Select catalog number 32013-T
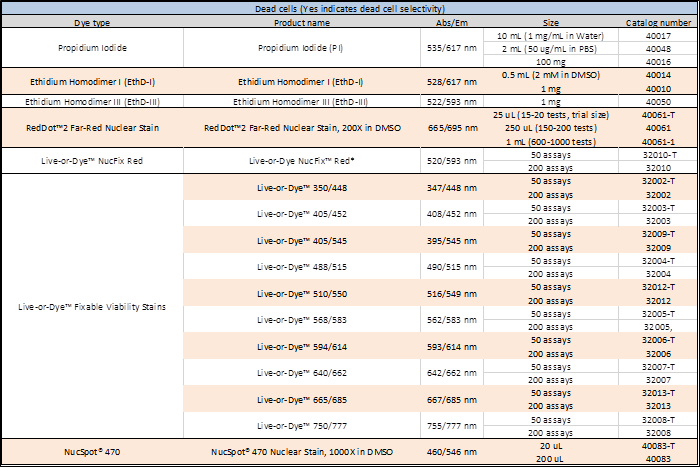The height and width of the screenshot is (467, 700). click(658, 393)
